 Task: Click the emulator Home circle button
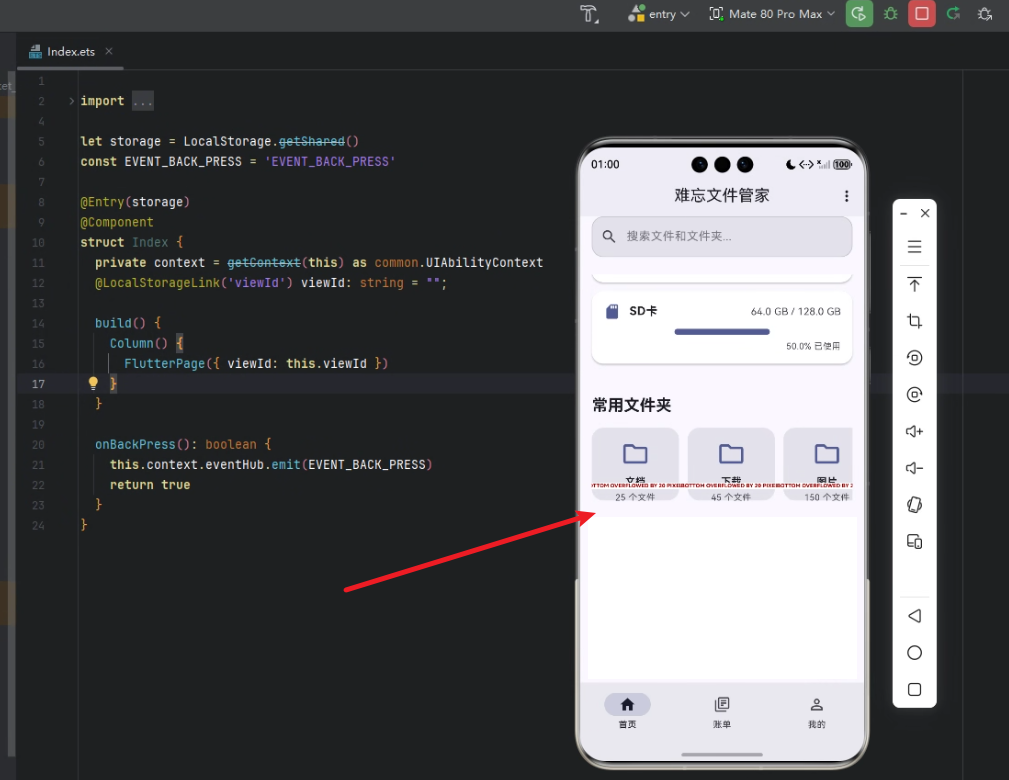click(x=914, y=653)
